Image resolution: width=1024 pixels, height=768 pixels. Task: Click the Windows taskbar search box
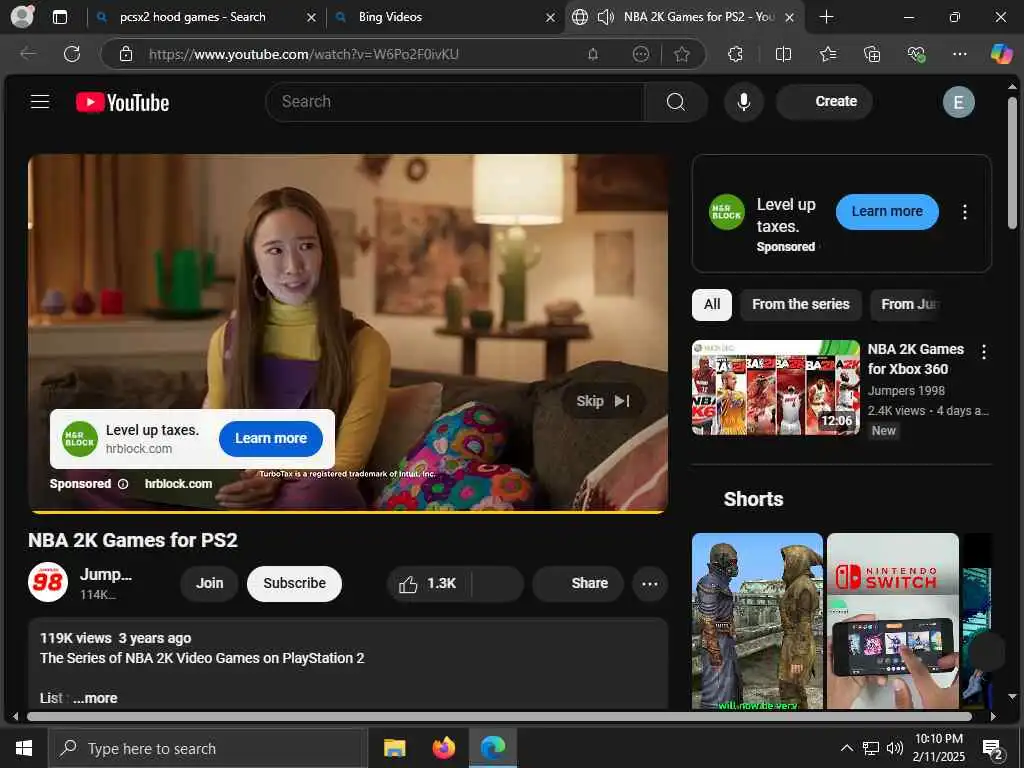click(x=208, y=748)
